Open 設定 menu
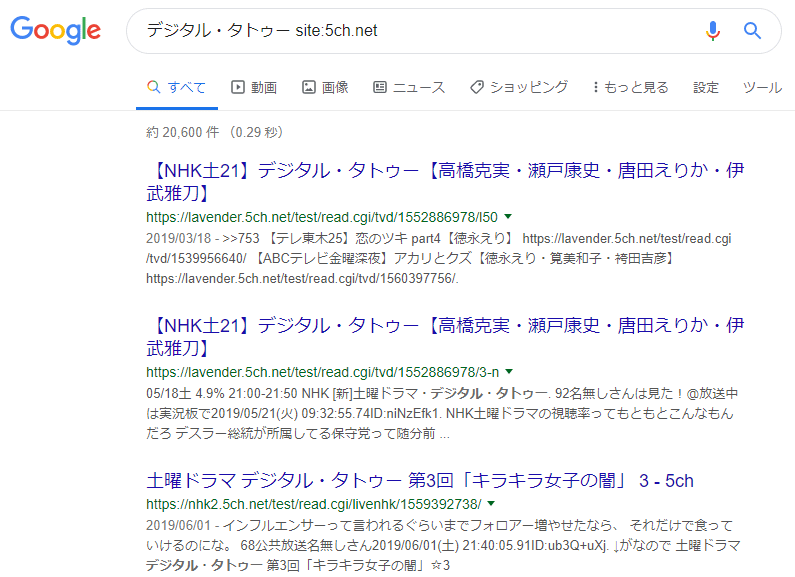This screenshot has width=795, height=577. [706, 87]
